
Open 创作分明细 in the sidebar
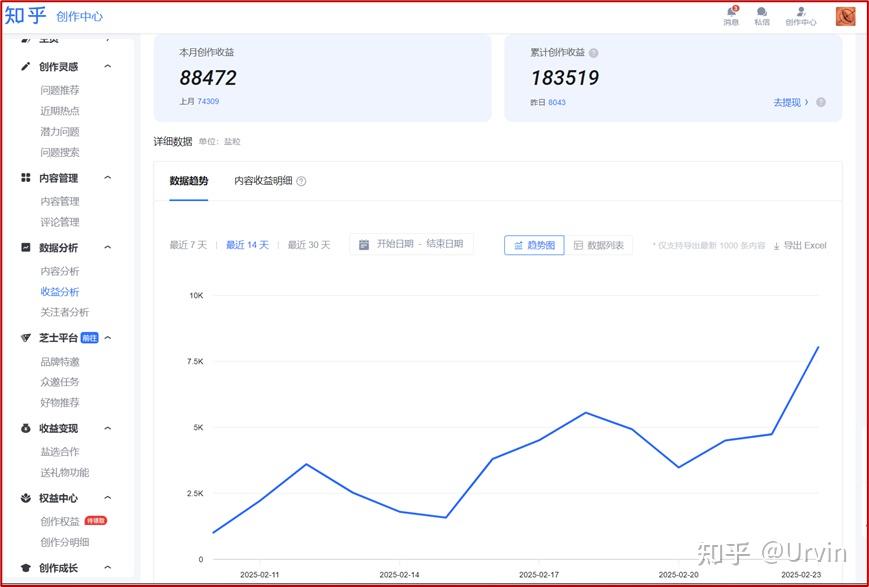click(64, 542)
